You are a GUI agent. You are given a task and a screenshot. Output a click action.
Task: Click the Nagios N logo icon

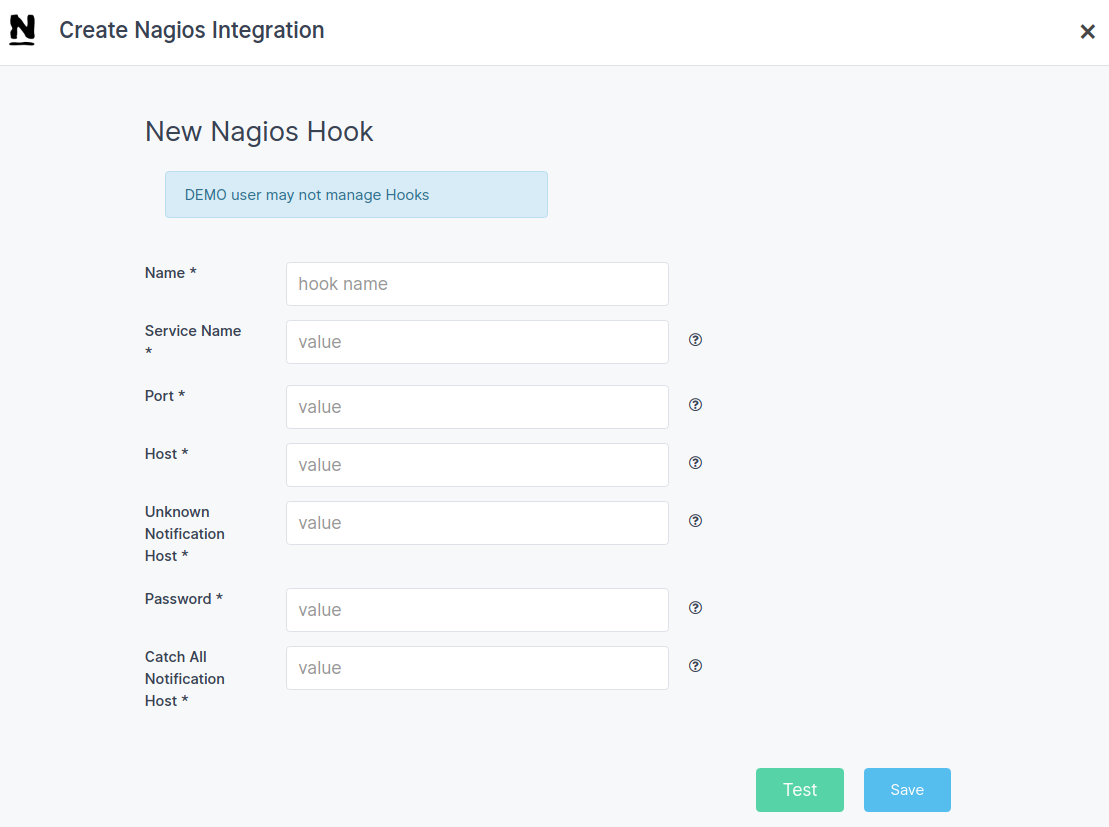tap(22, 30)
